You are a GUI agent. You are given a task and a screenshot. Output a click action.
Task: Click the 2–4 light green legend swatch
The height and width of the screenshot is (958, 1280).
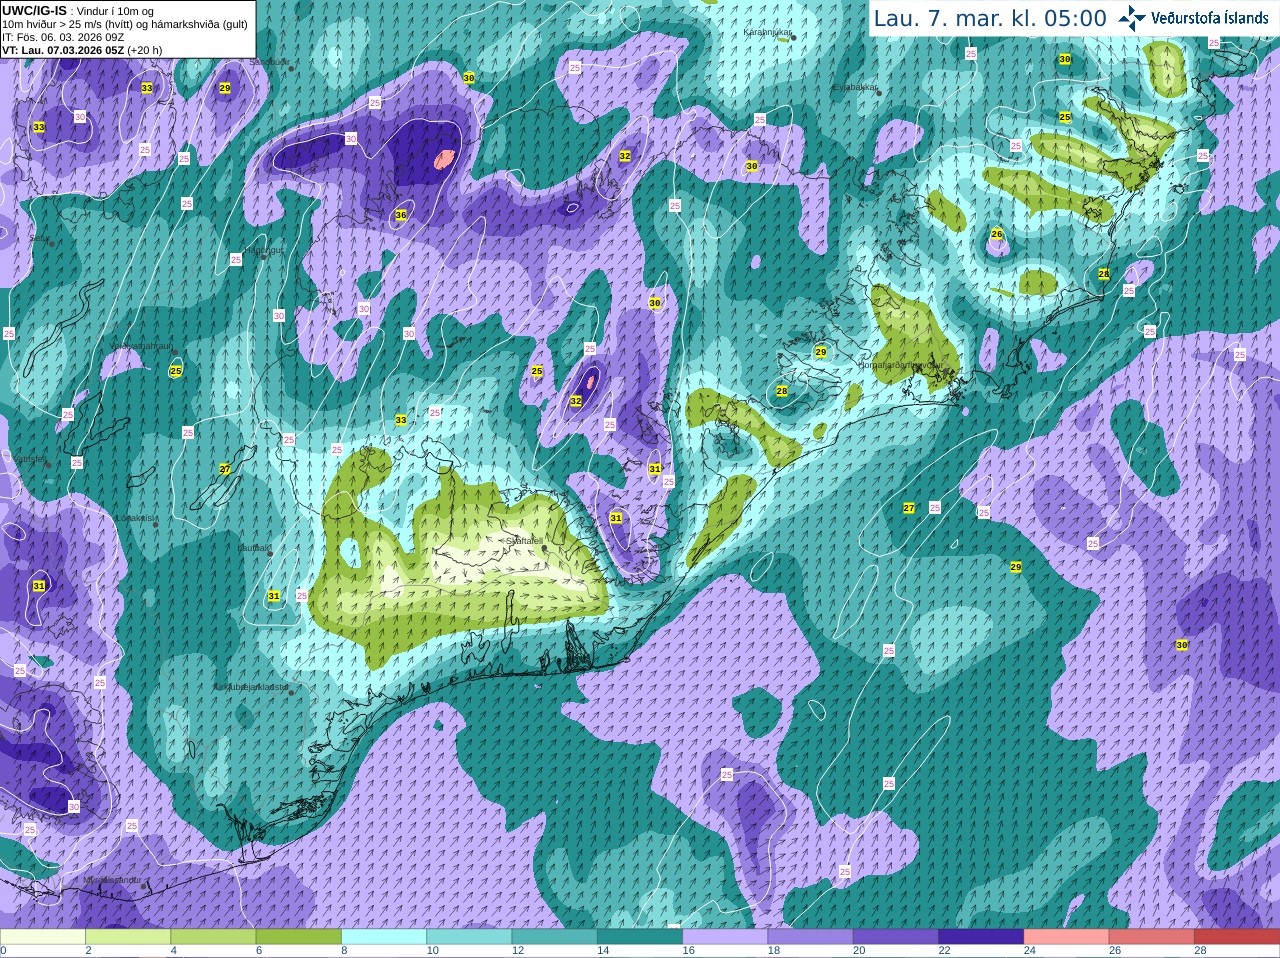(128, 936)
